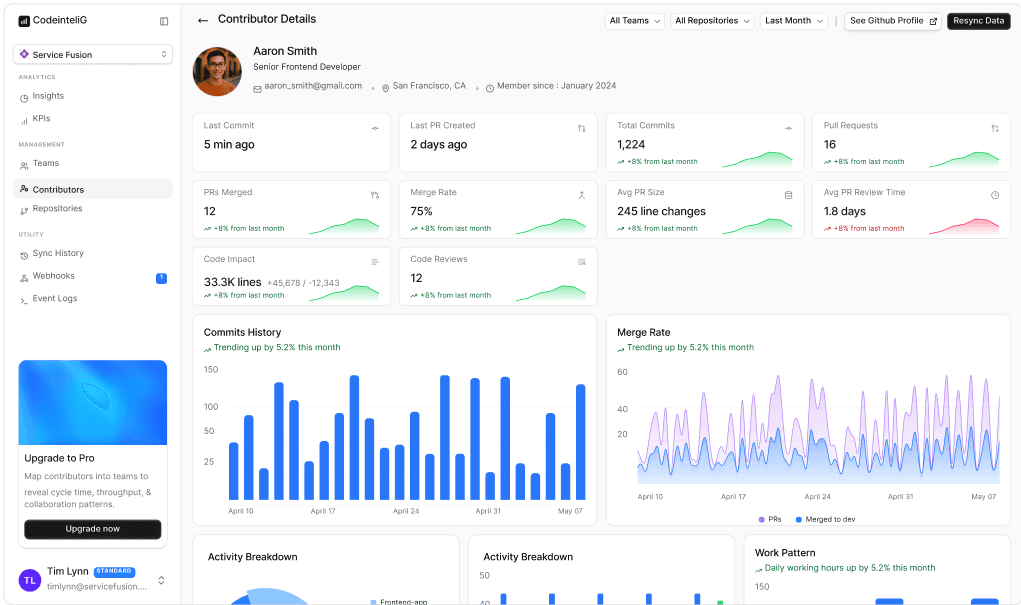Open the All Teams dropdown

tap(634, 21)
